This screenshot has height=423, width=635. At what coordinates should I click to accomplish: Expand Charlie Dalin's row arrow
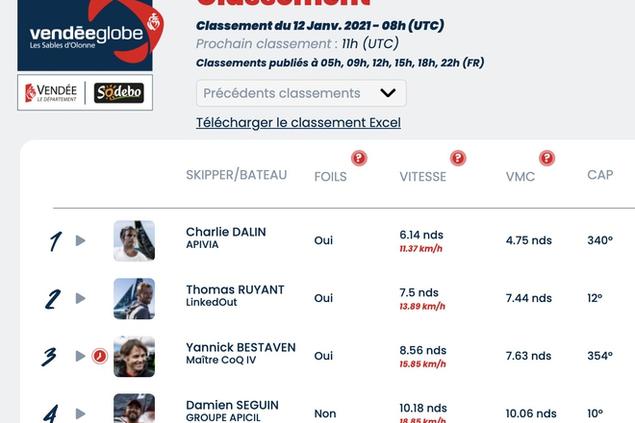80,241
